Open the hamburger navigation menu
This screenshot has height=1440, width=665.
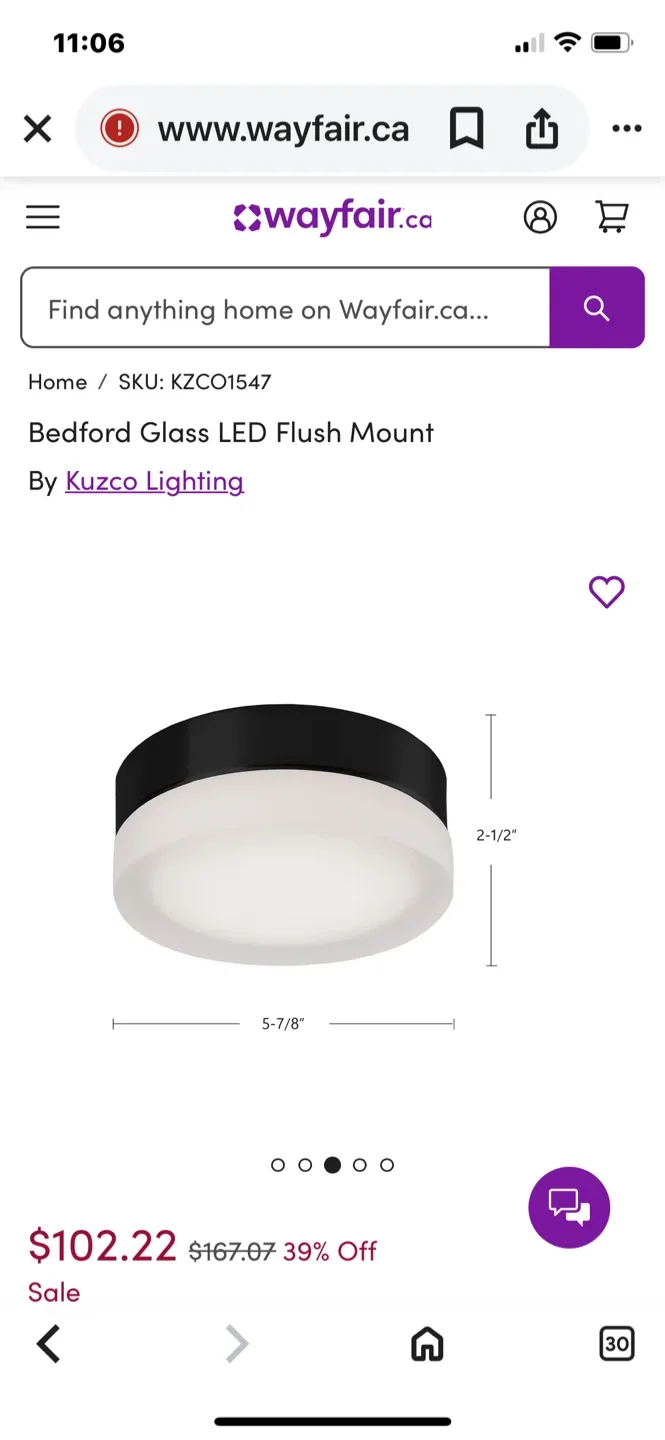tap(42, 217)
